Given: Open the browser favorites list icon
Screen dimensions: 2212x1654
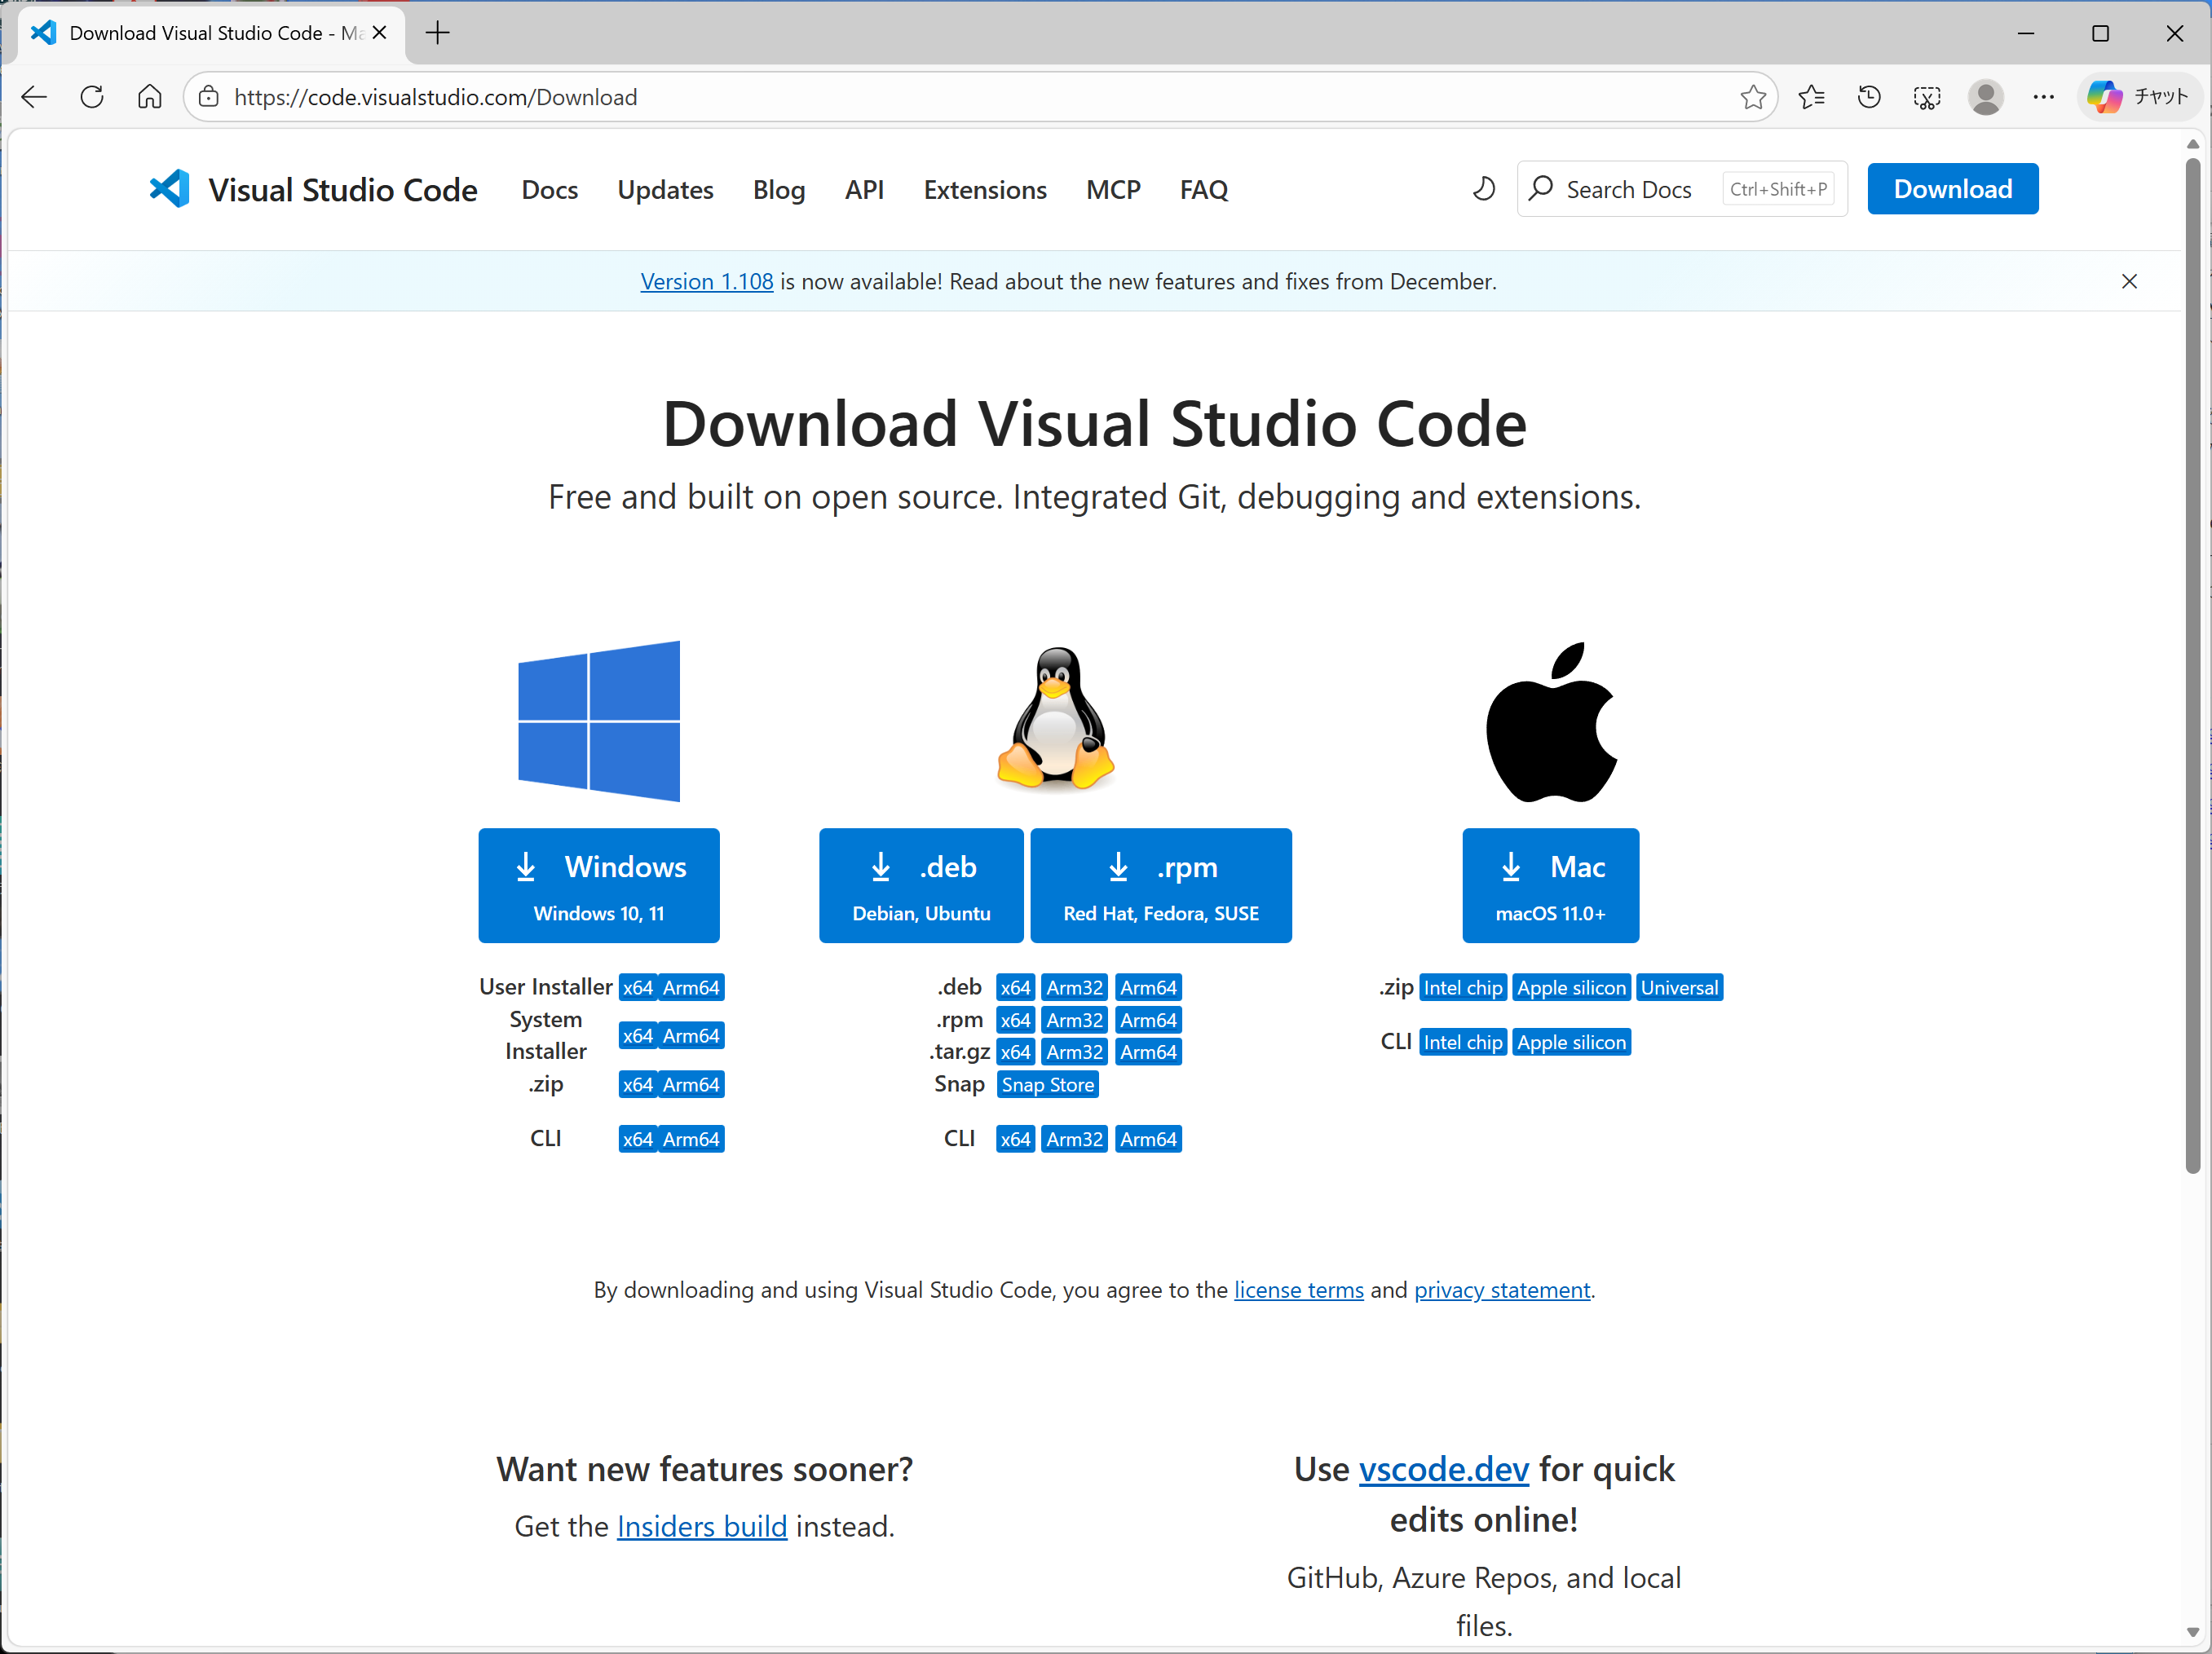Looking at the screenshot, I should [x=1811, y=97].
